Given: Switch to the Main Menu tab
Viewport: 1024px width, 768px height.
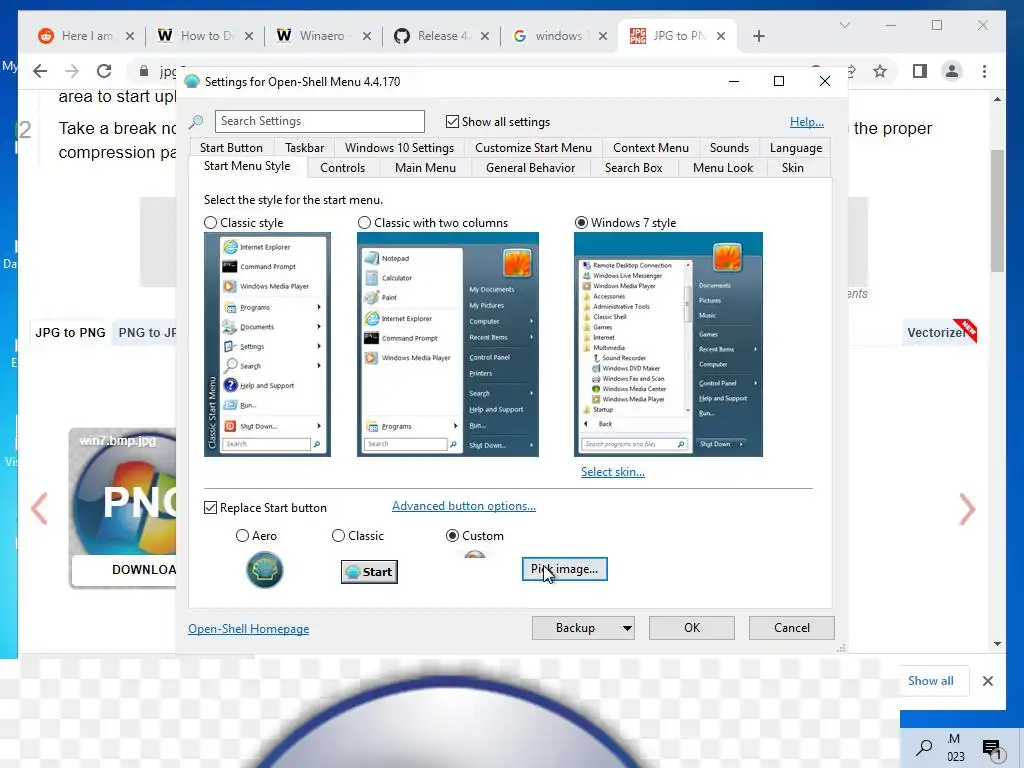Looking at the screenshot, I should coord(425,168).
